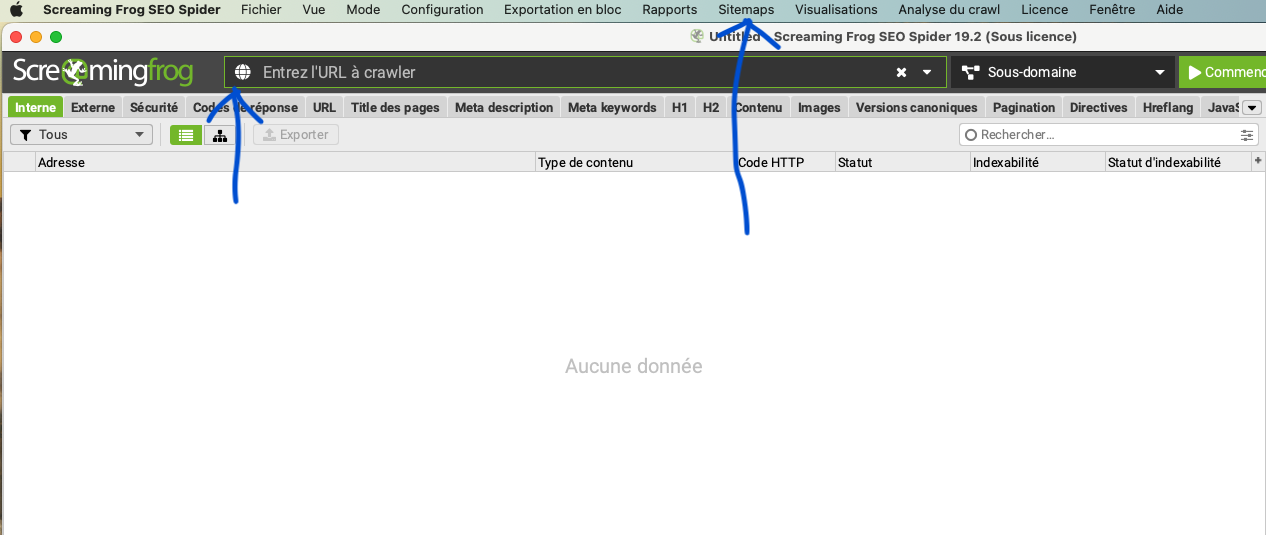Viewport: 1266px width, 535px height.
Task: Select the Versions canoniques tab
Action: [x=917, y=107]
